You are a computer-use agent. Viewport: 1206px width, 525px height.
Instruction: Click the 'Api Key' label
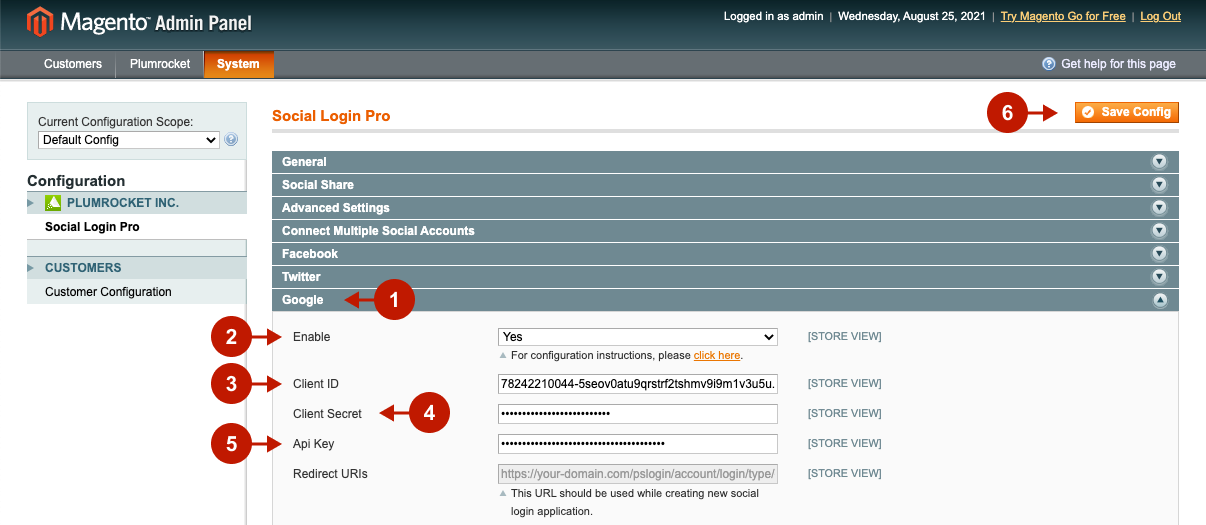click(313, 444)
